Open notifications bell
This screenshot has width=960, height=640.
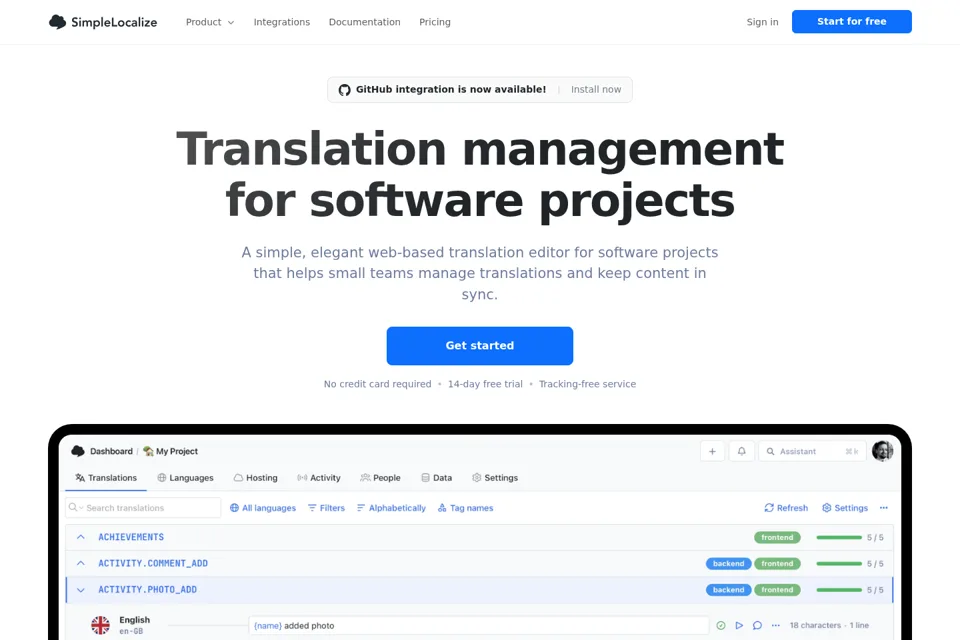[741, 451]
